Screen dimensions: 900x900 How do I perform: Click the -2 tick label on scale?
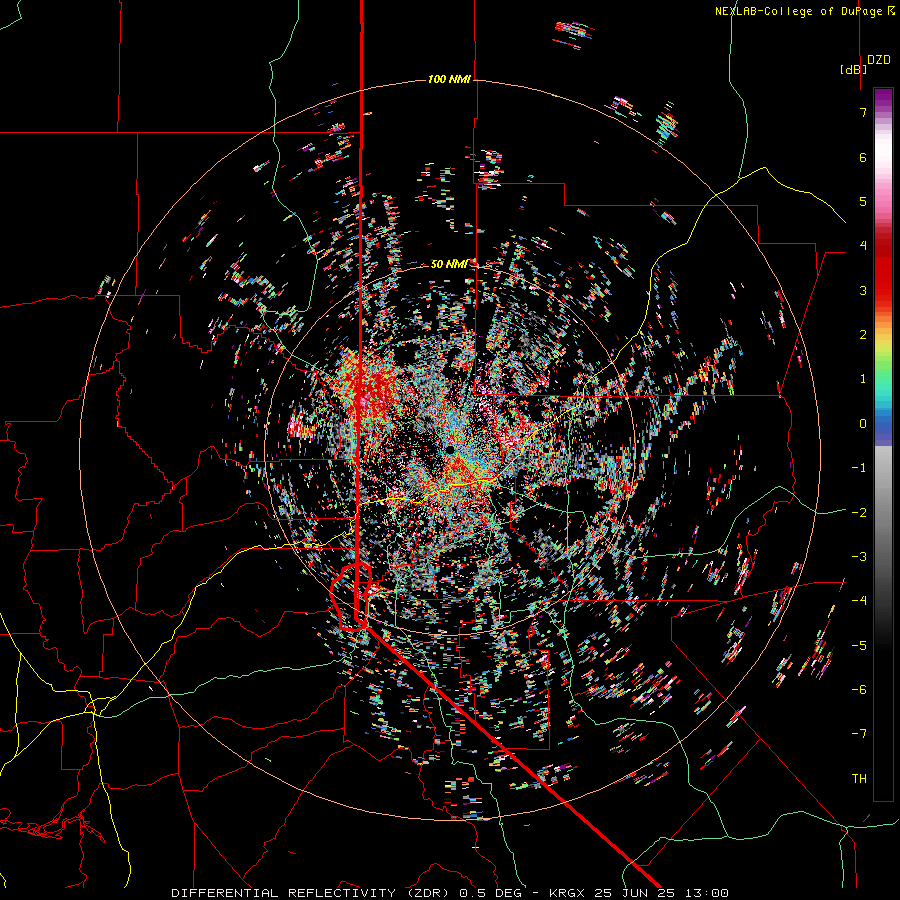click(x=859, y=513)
